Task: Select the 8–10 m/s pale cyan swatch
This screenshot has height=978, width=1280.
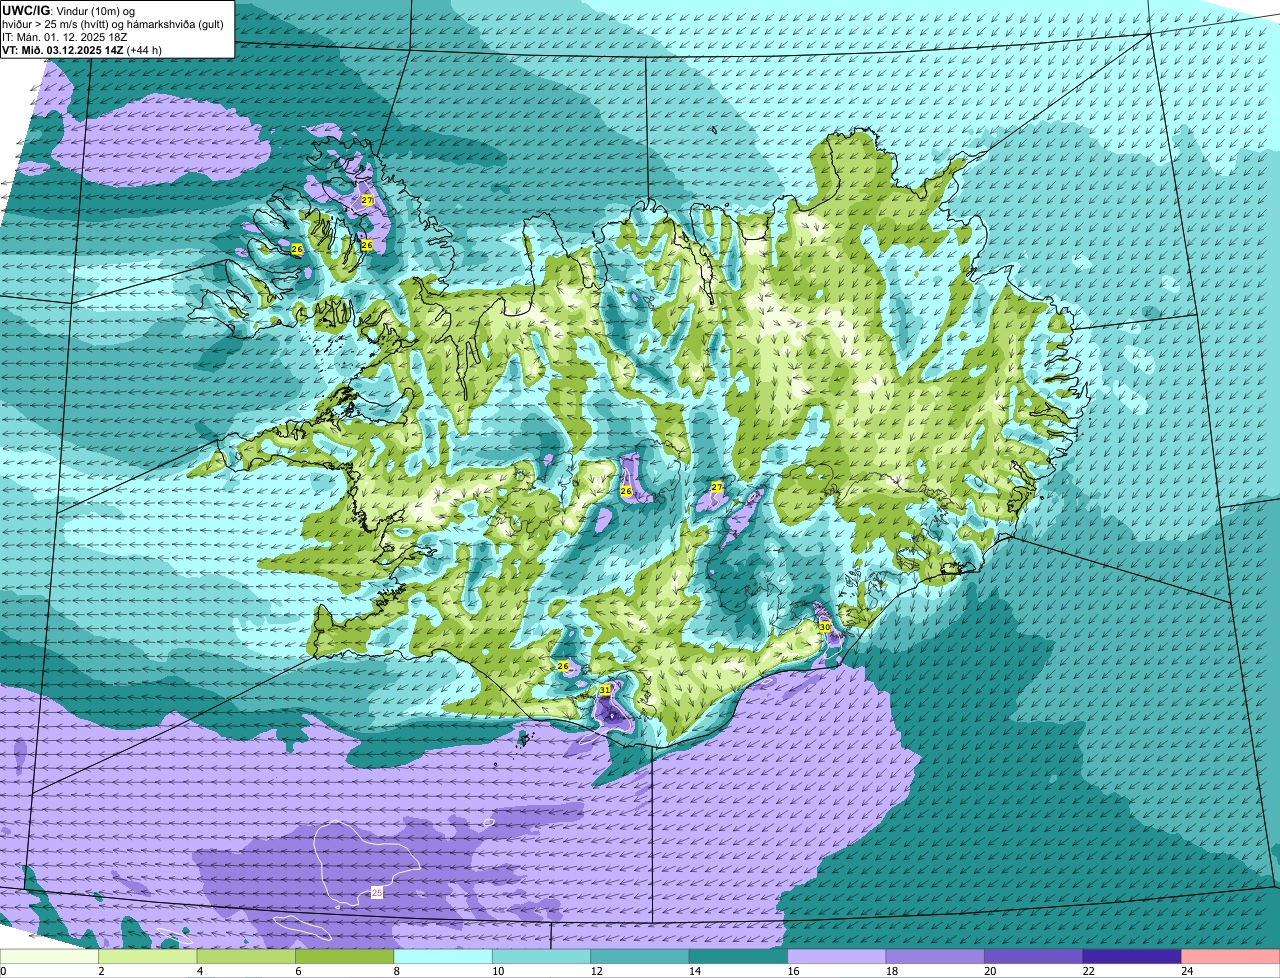Action: pos(443,956)
